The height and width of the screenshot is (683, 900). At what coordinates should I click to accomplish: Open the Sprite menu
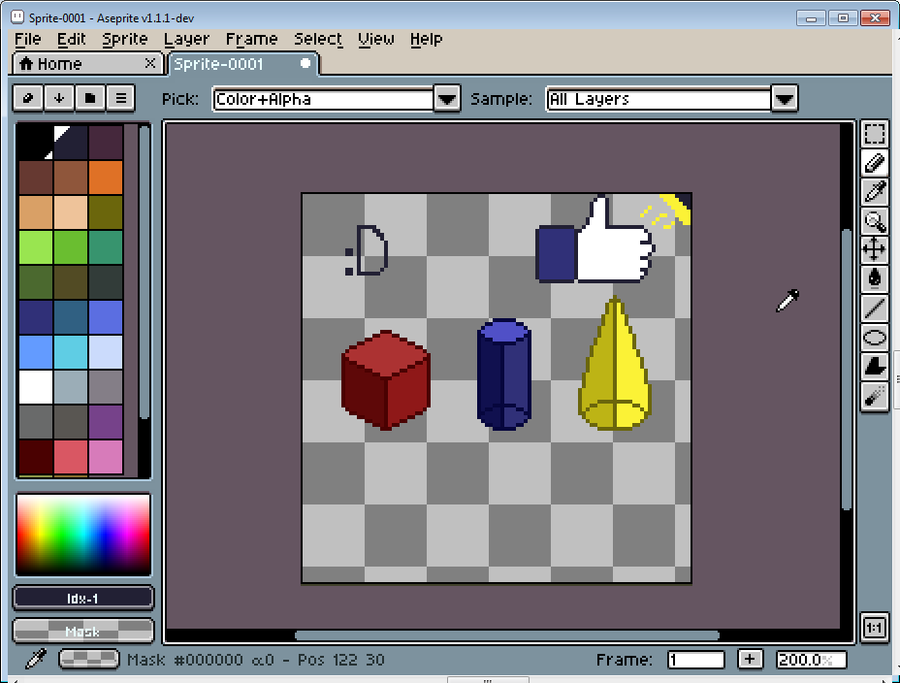pyautogui.click(x=125, y=39)
